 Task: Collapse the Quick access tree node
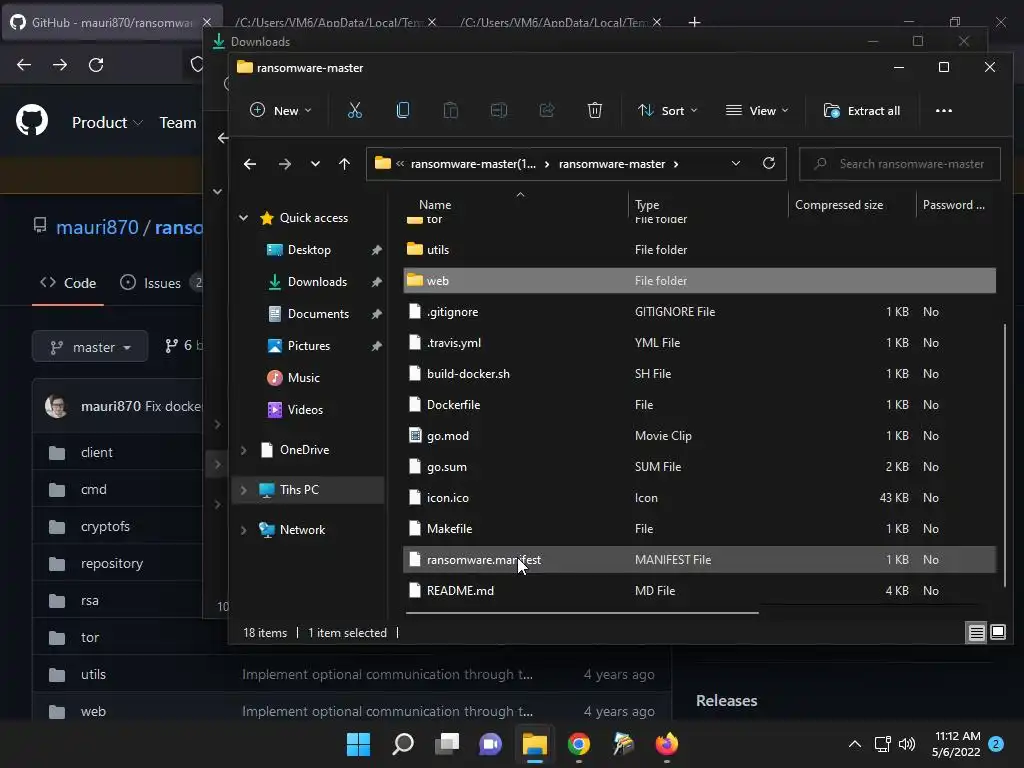click(244, 217)
